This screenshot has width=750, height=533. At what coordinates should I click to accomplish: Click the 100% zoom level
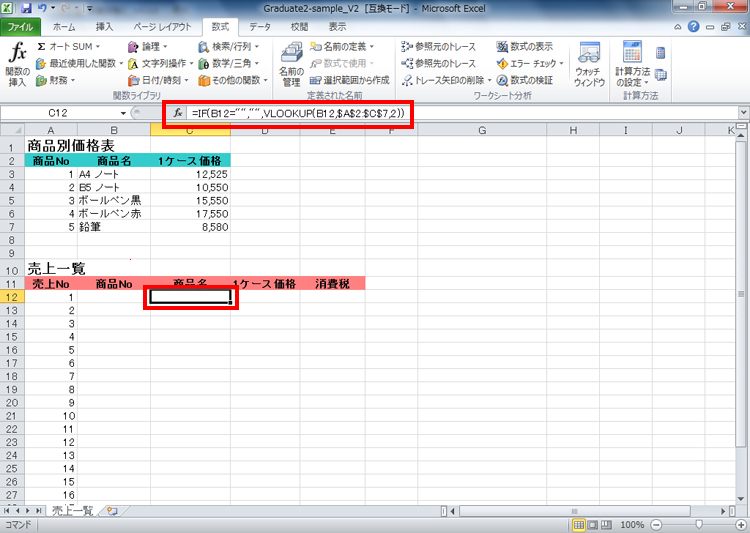coord(632,525)
